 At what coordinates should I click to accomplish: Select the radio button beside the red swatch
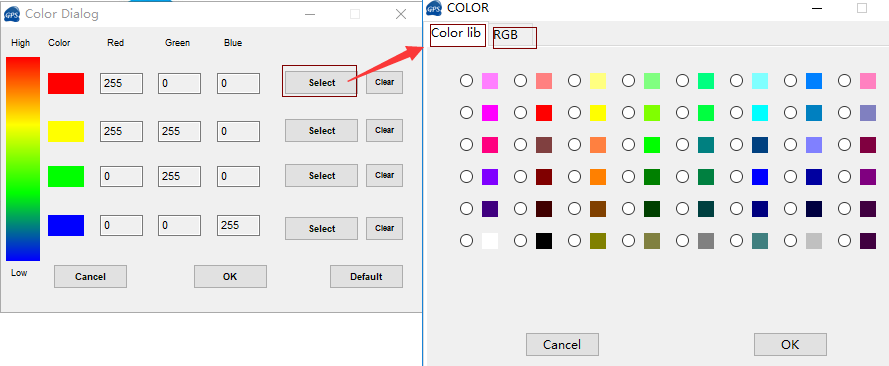point(520,113)
